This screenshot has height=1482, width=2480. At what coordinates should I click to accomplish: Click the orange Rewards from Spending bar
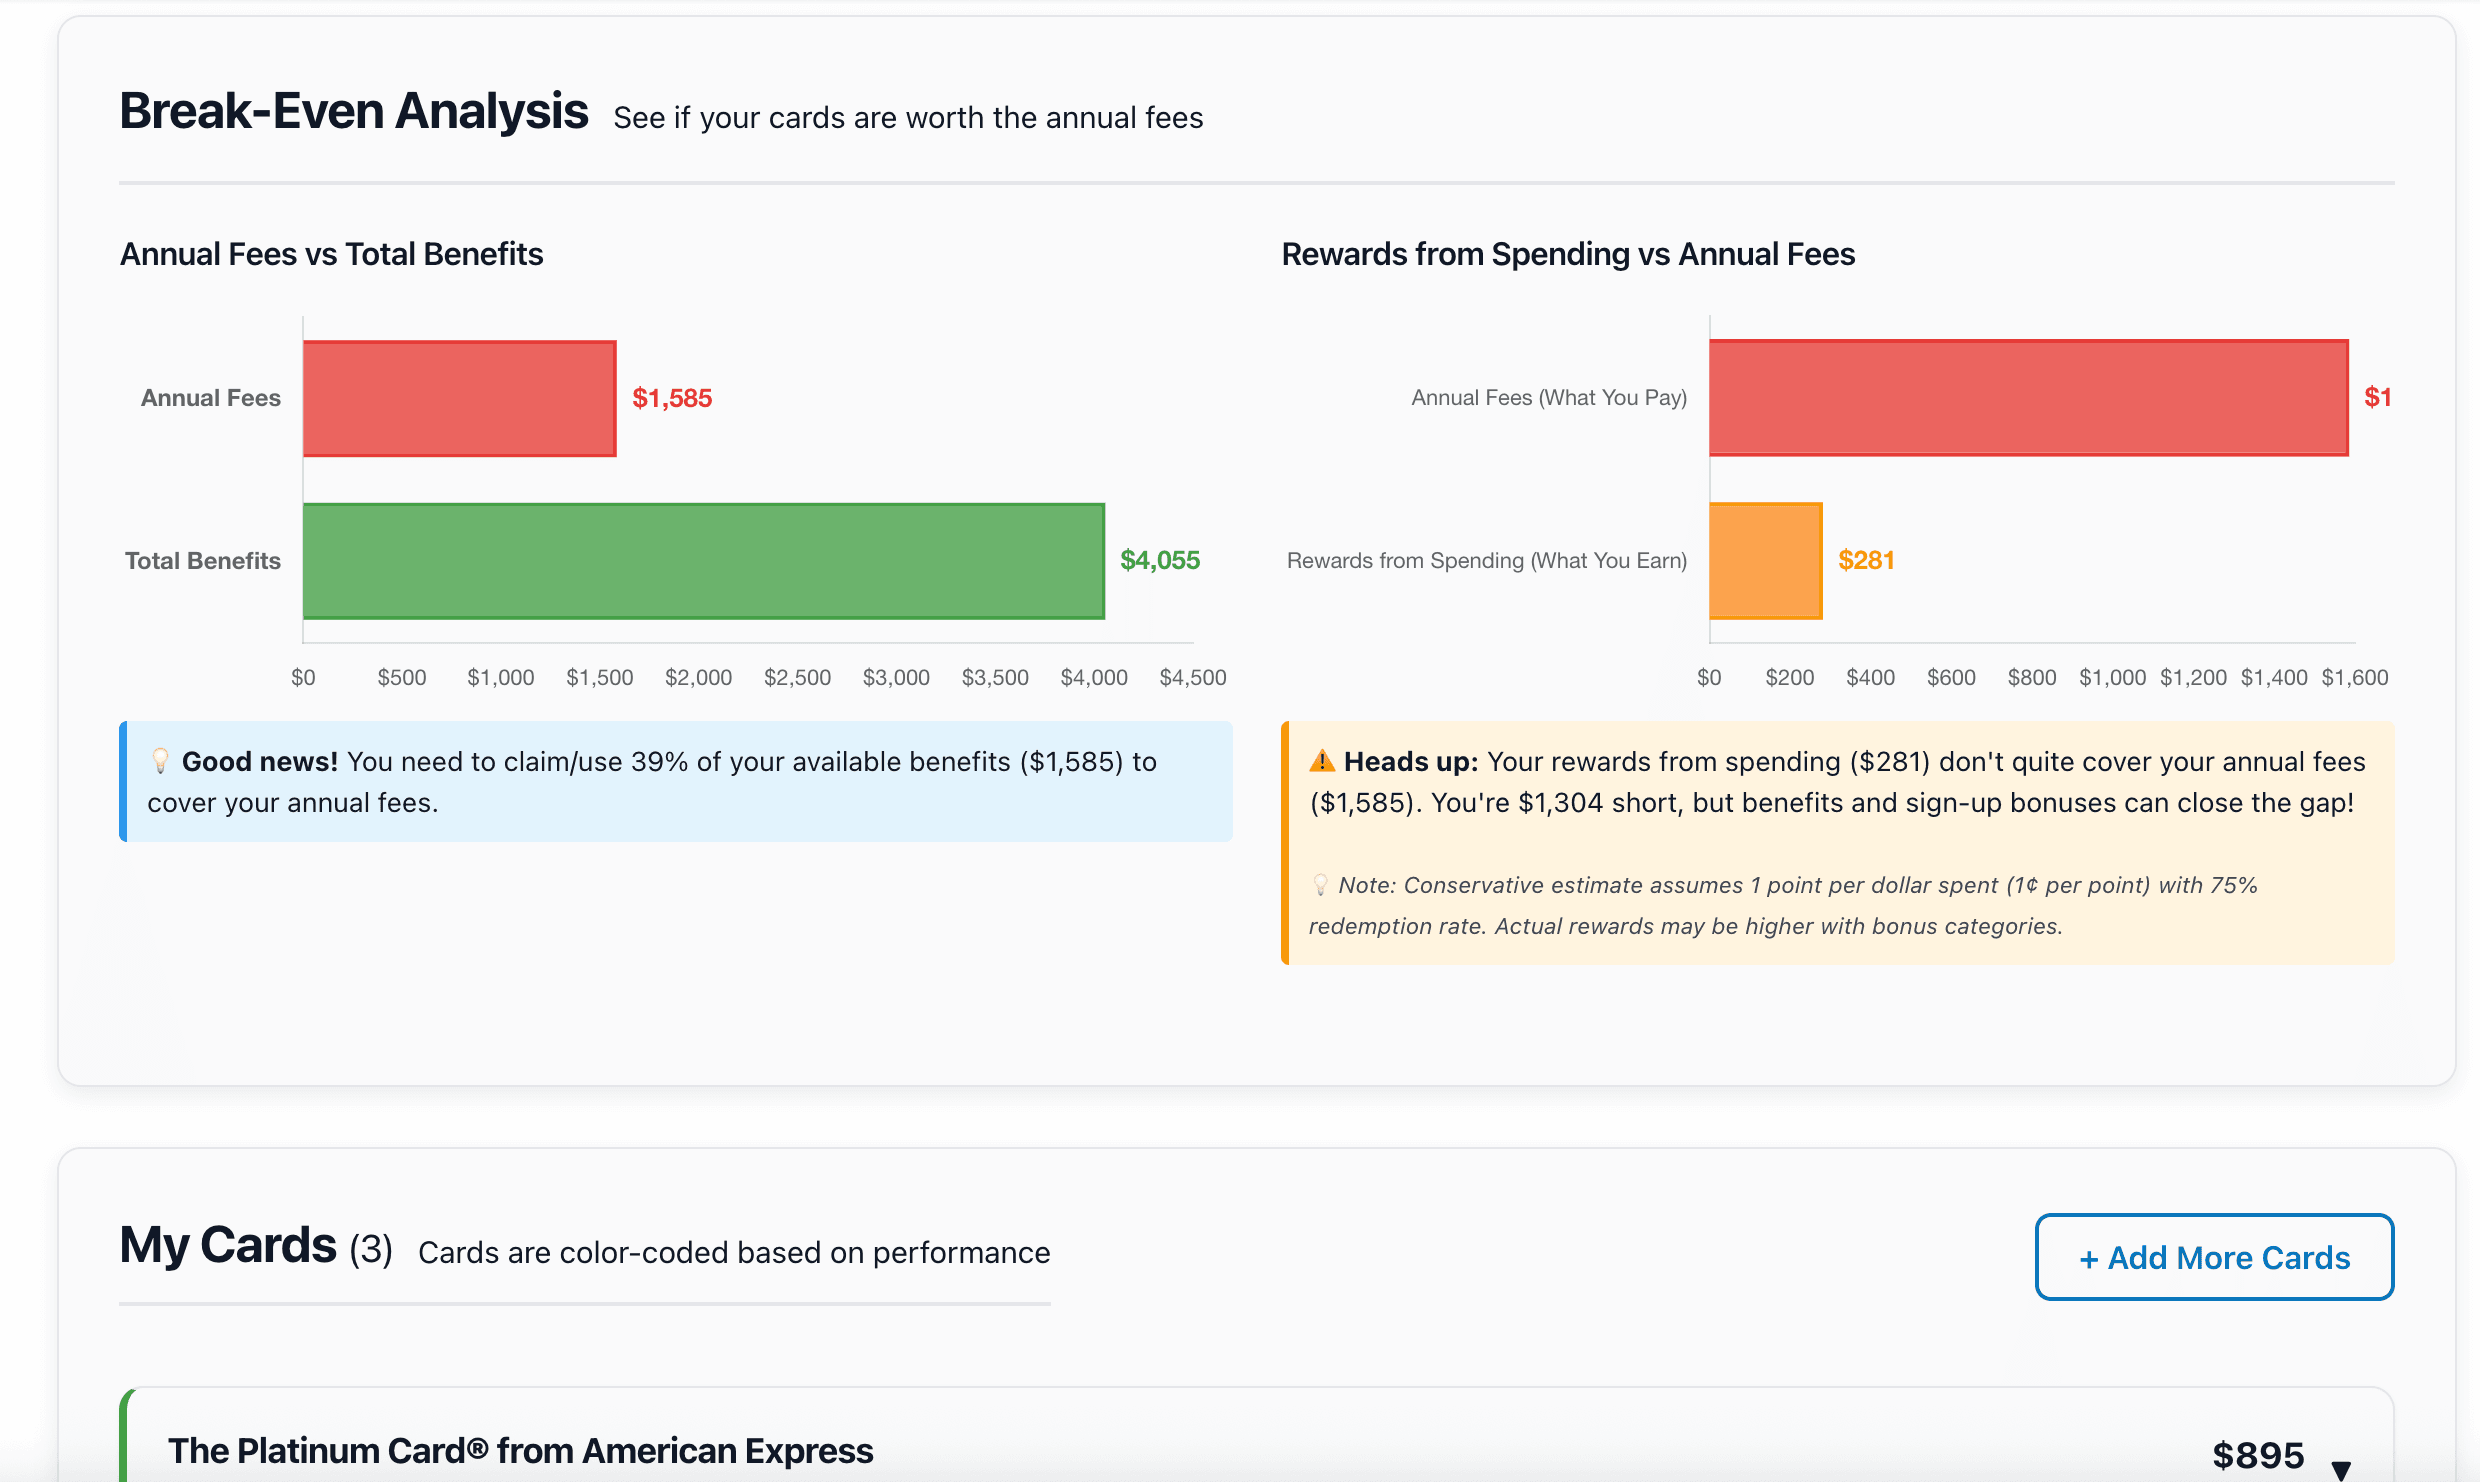click(1765, 561)
